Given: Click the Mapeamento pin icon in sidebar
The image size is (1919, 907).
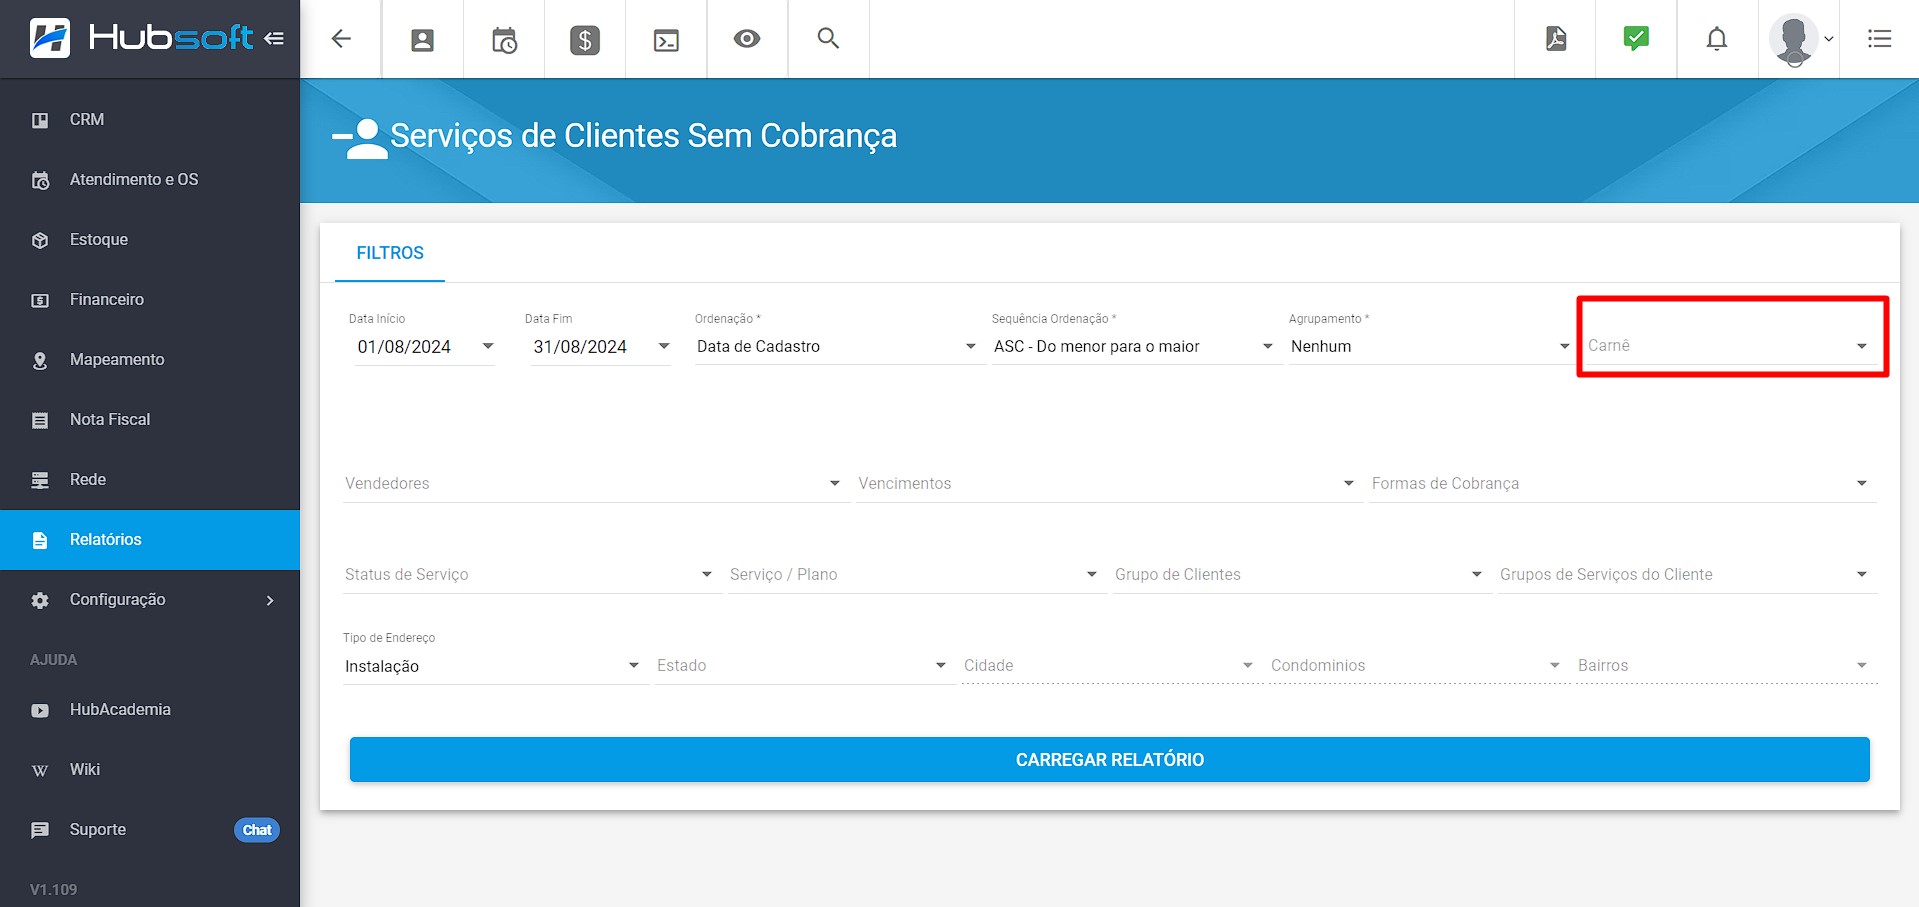Looking at the screenshot, I should pos(40,360).
